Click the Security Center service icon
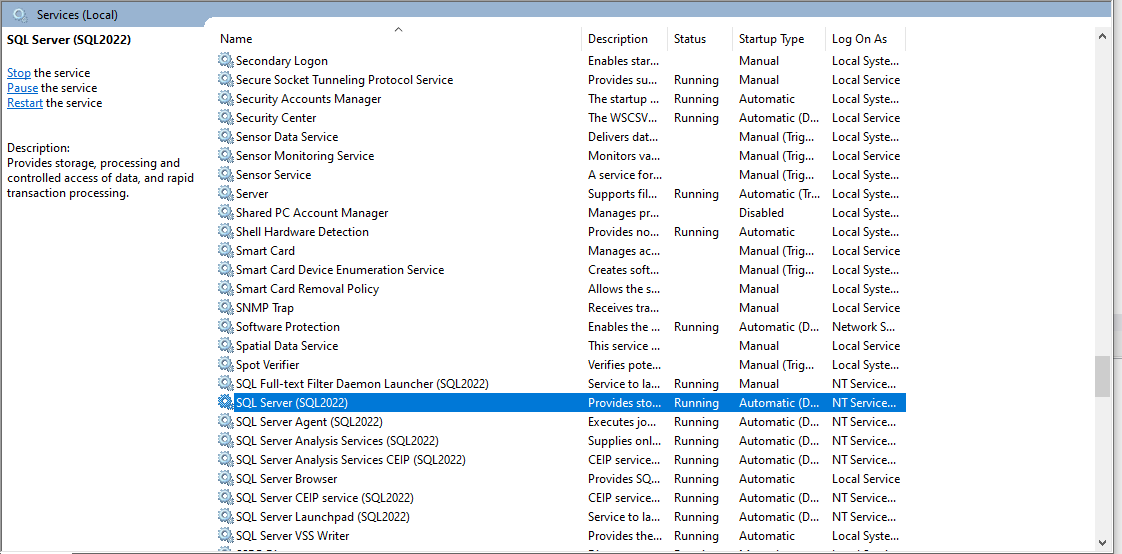Screen dimensions: 1122x554 coord(225,117)
